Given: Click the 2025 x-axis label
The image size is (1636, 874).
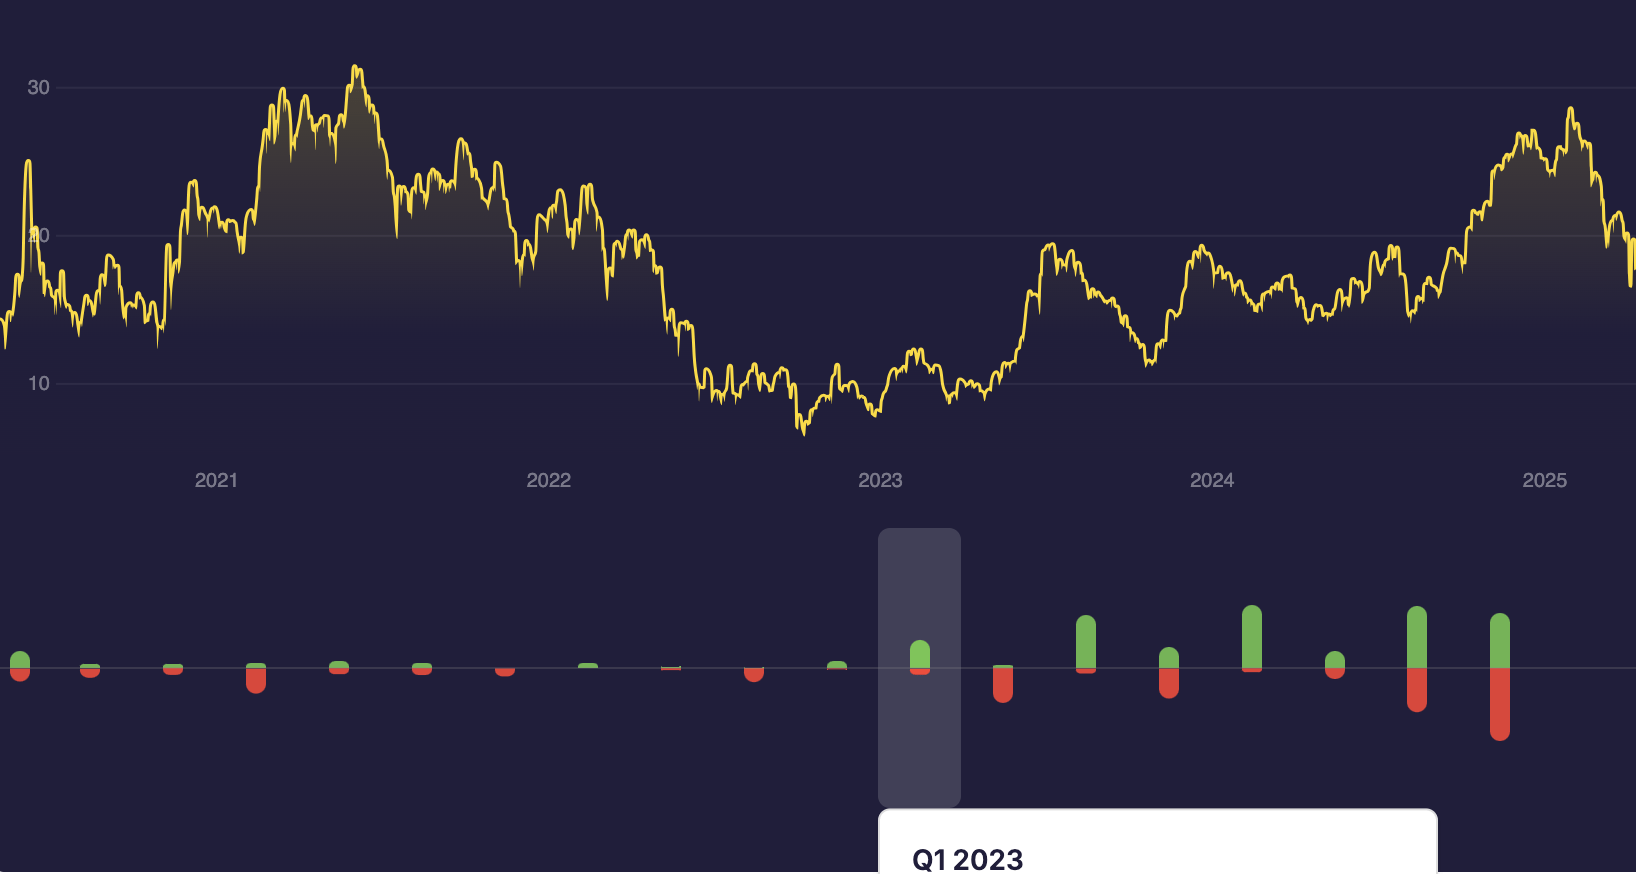Looking at the screenshot, I should point(1544,481).
